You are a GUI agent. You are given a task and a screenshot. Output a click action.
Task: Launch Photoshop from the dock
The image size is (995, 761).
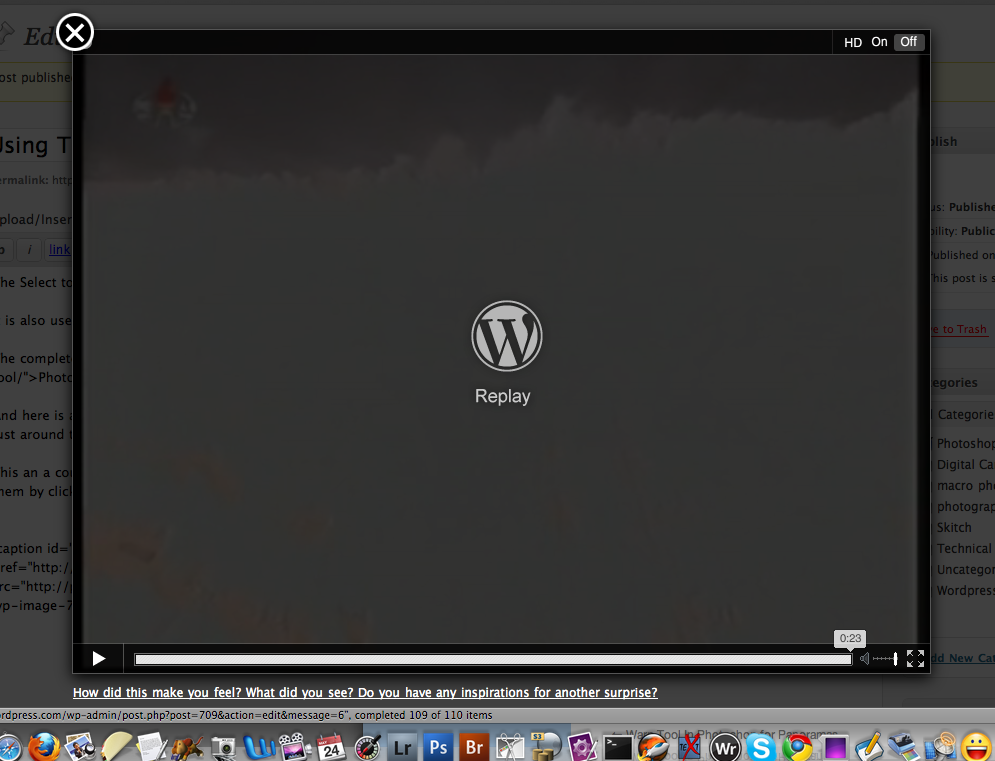click(x=438, y=747)
